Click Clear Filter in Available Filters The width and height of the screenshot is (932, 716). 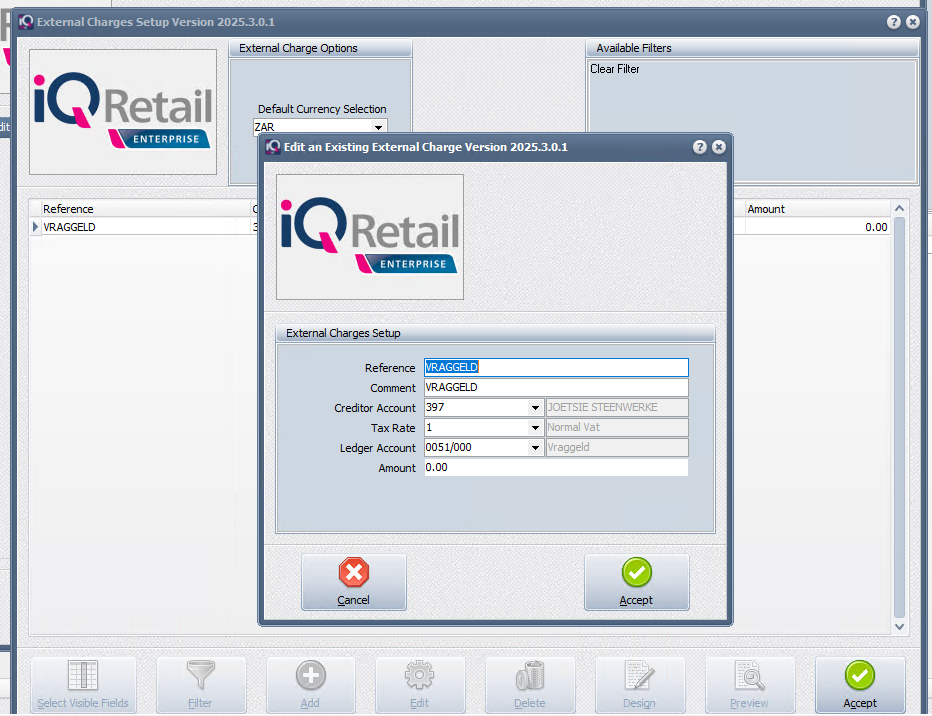[x=615, y=69]
